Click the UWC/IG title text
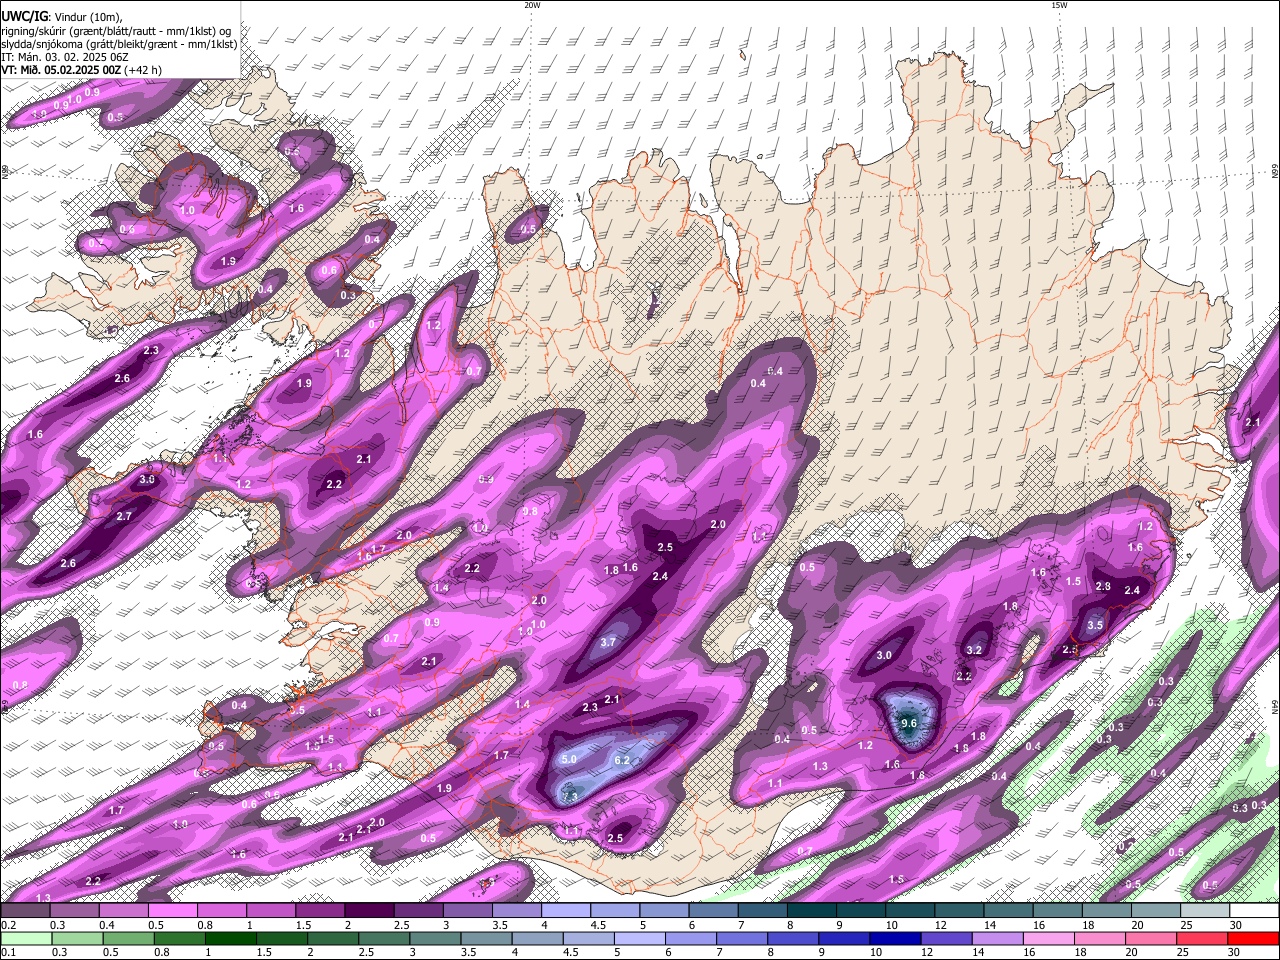The image size is (1280, 960). (24, 15)
